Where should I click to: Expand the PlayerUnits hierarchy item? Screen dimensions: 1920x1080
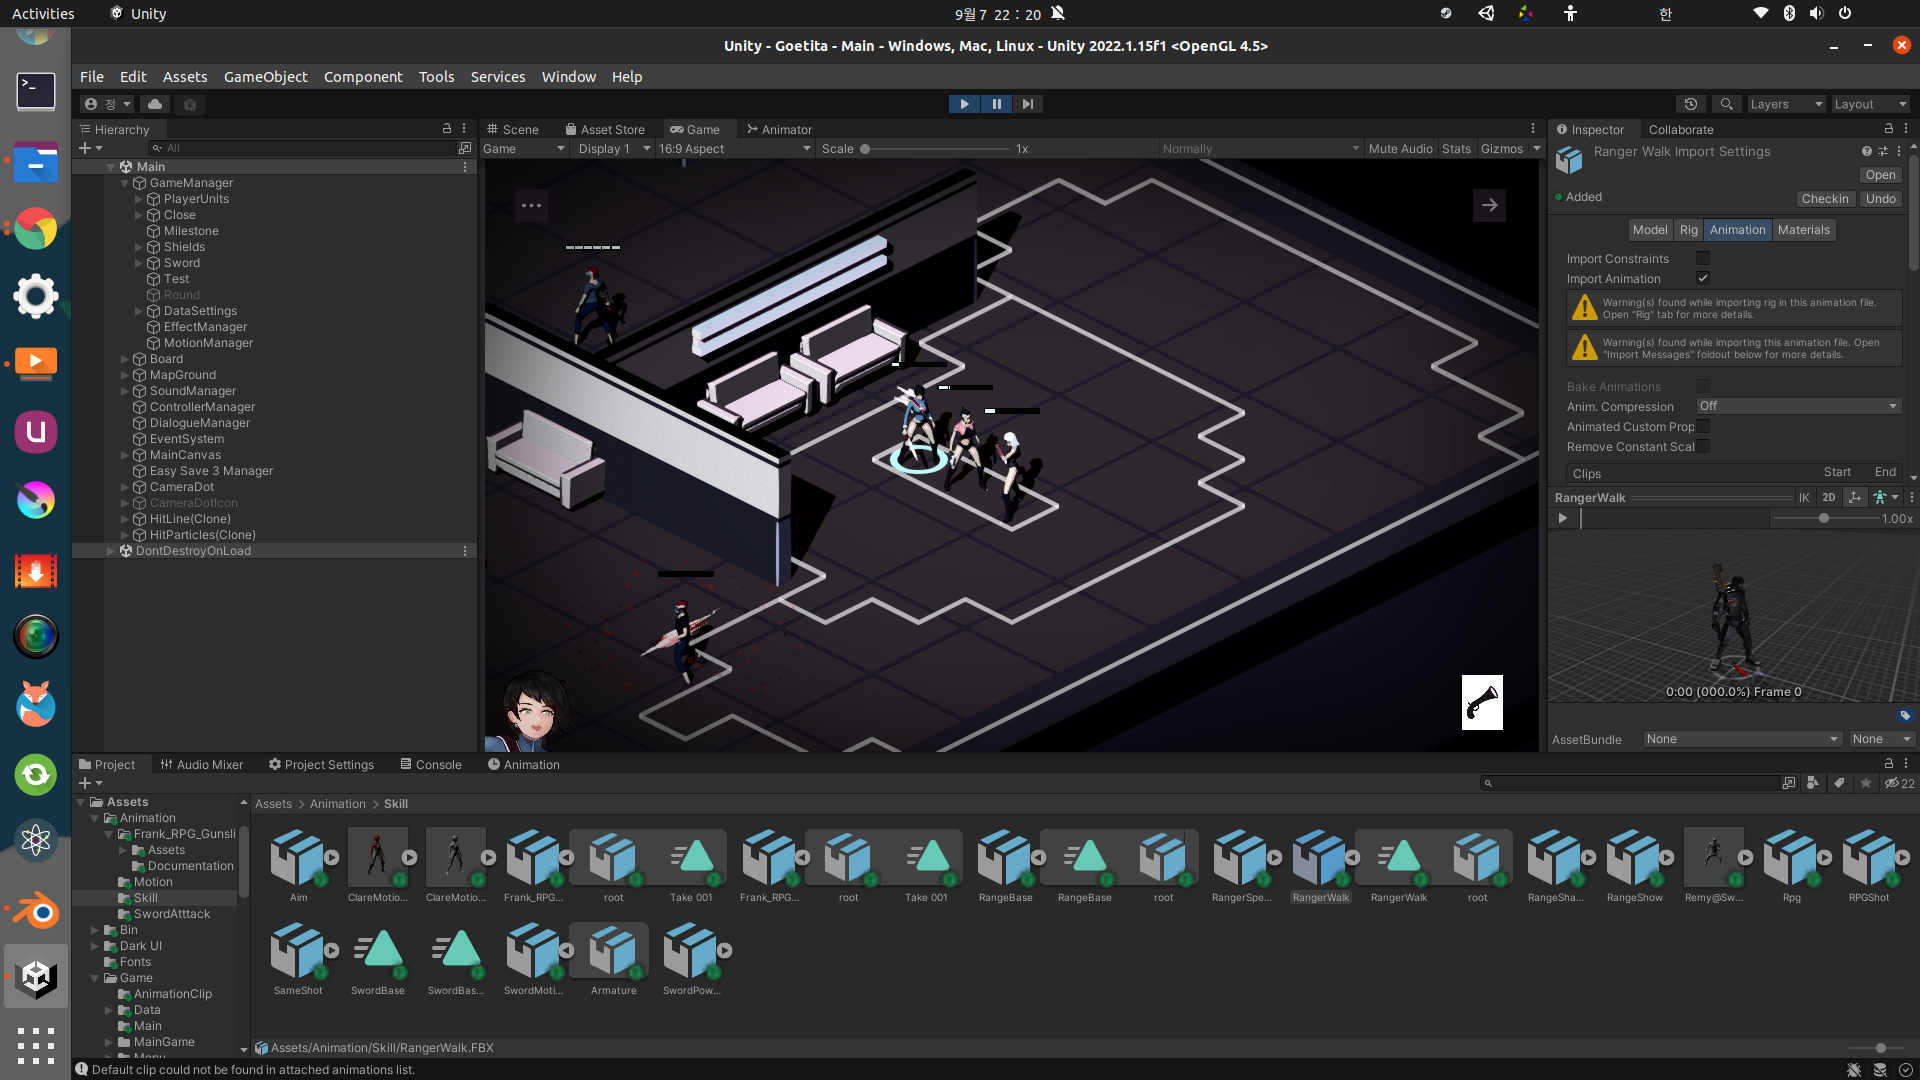(139, 199)
